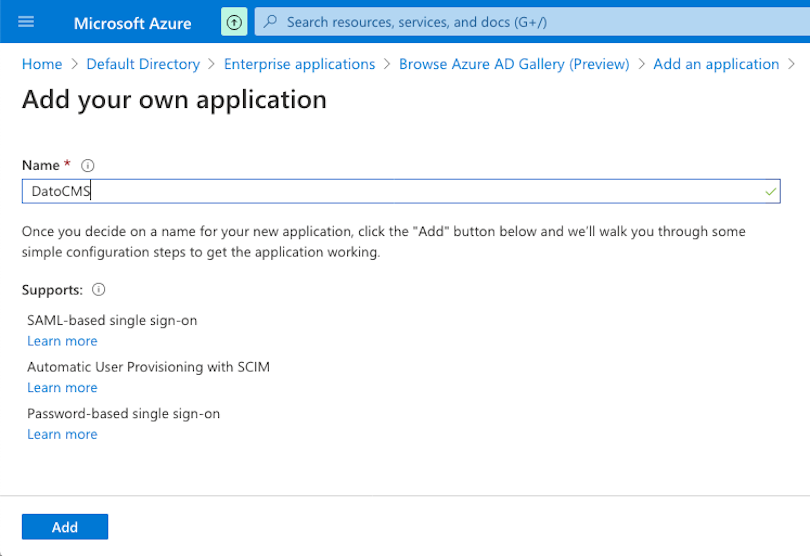This screenshot has width=810, height=556.
Task: Click the chevron after Add an application
Action: [791, 64]
